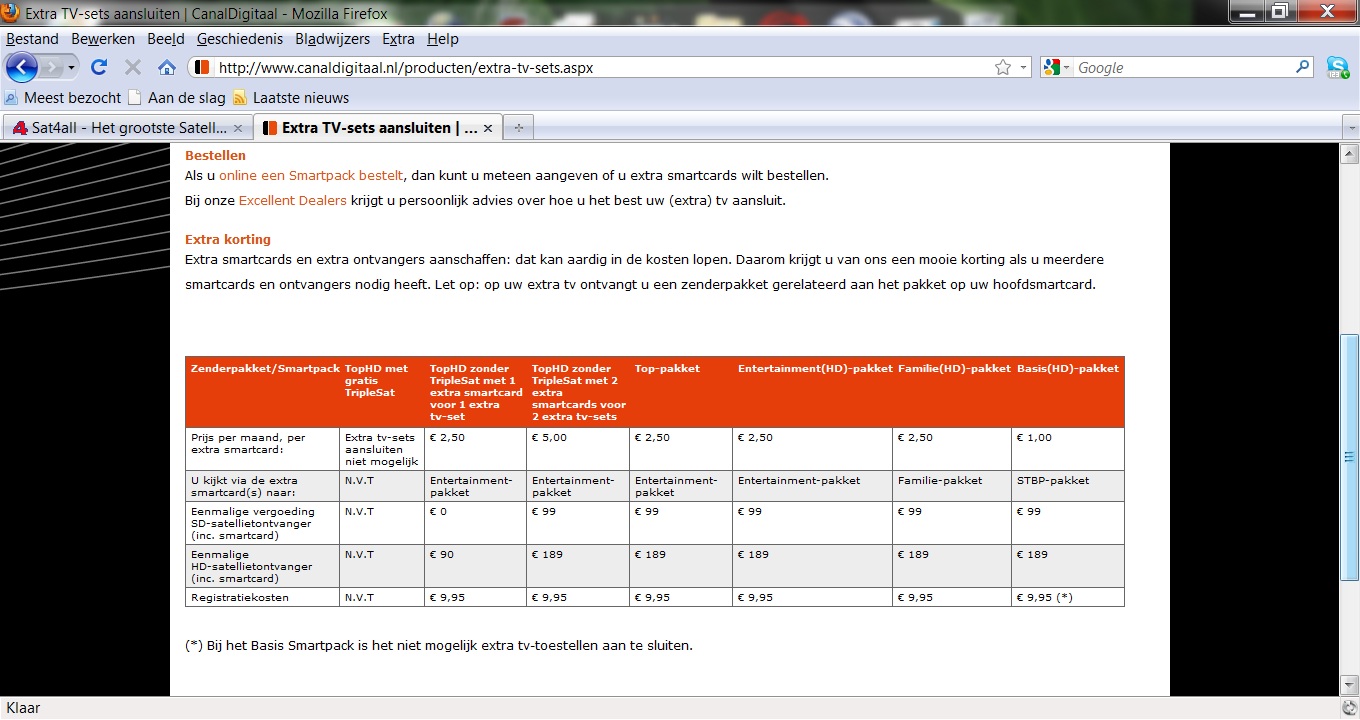Viewport: 1360px width, 720px height.
Task: Click the scrollbar up arrow
Action: pyautogui.click(x=1349, y=153)
